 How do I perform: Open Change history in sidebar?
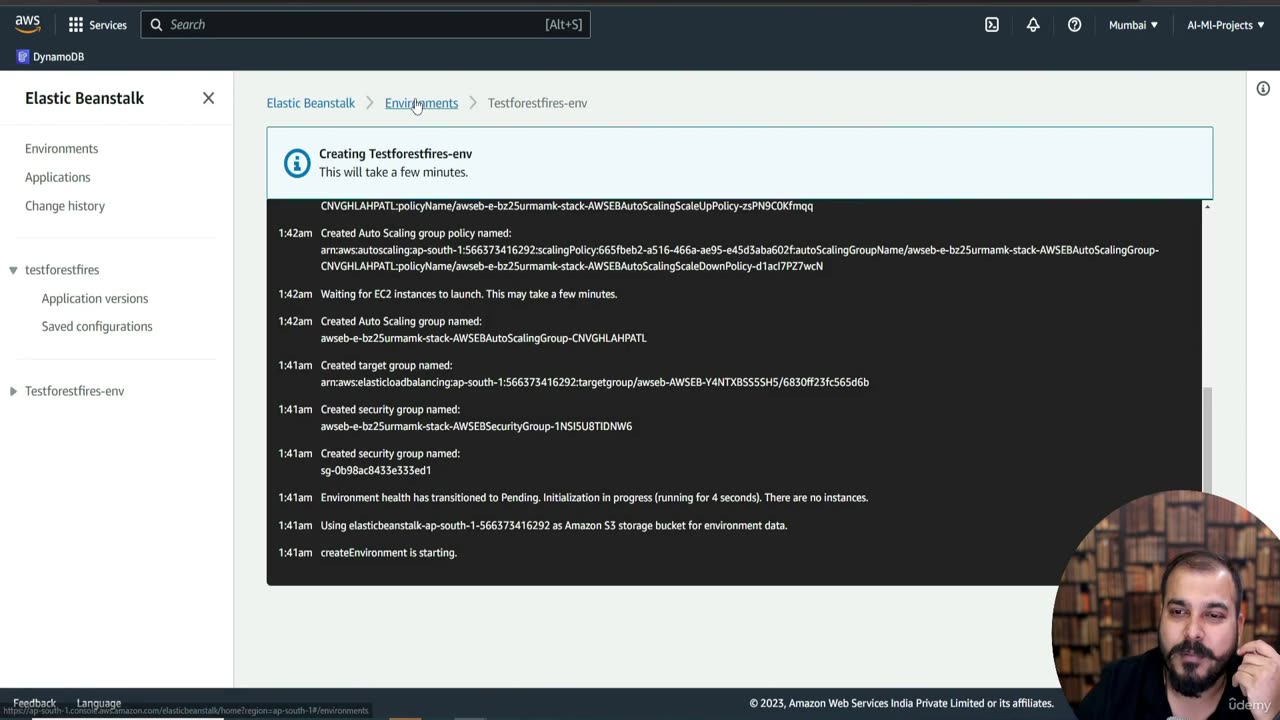[65, 206]
